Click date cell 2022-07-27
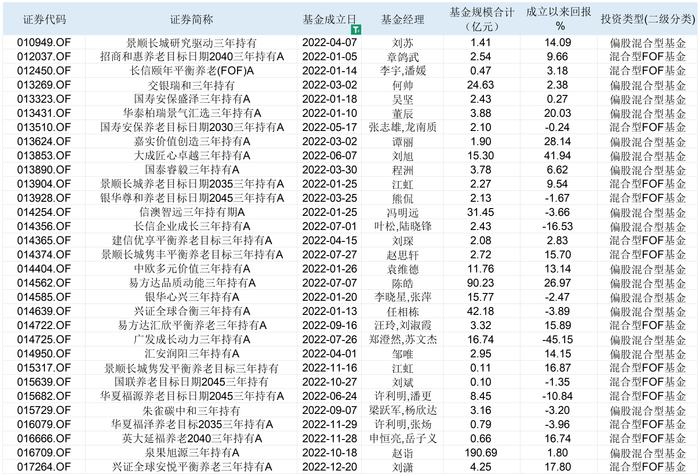This screenshot has height=476, width=700. [329, 255]
